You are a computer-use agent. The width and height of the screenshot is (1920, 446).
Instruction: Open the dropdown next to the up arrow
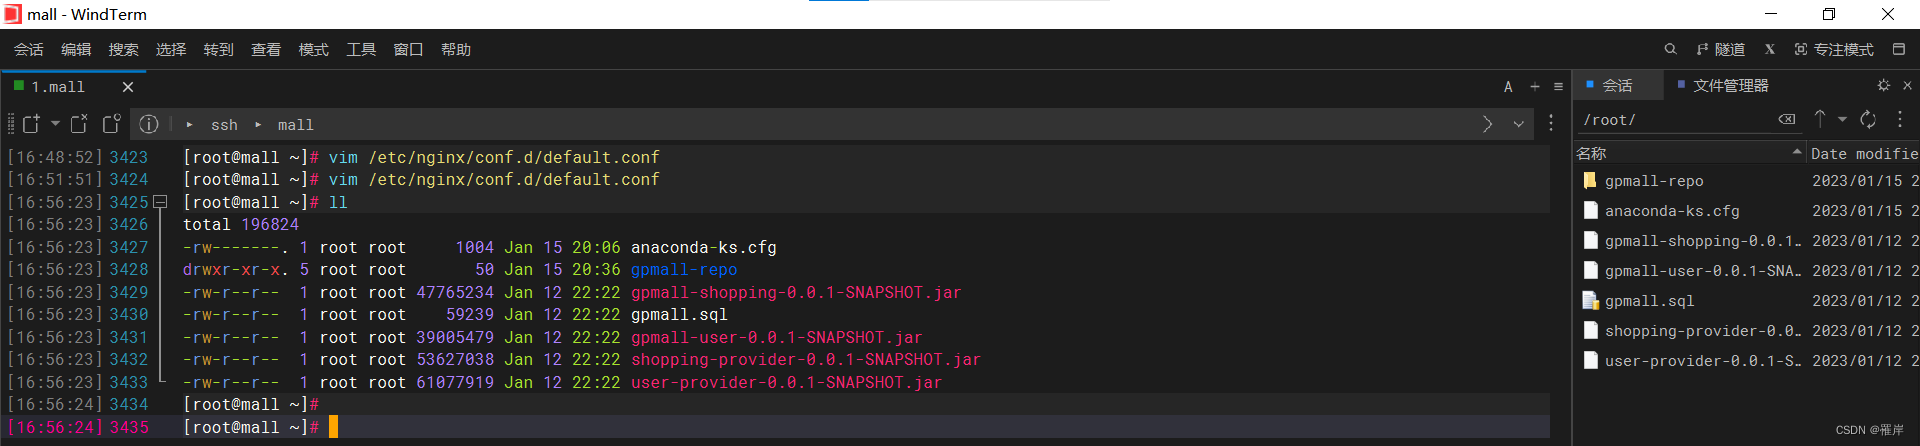point(1842,119)
